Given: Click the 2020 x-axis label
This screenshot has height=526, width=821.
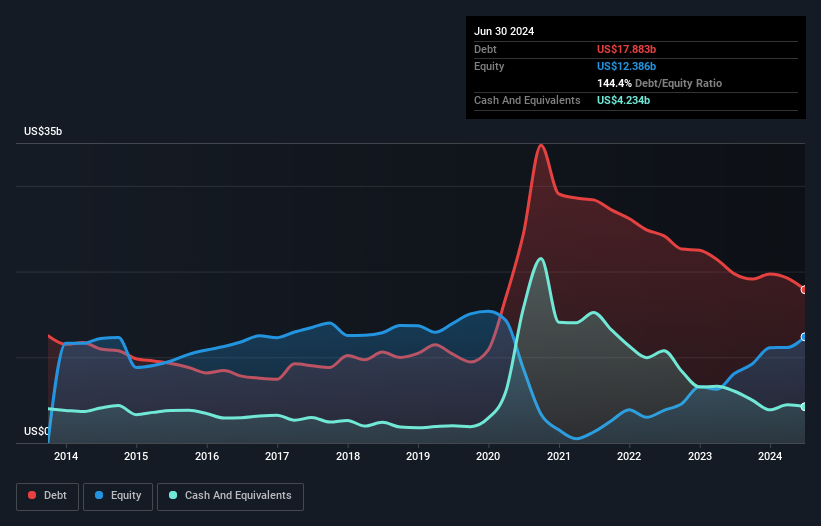Looking at the screenshot, I should (488, 456).
